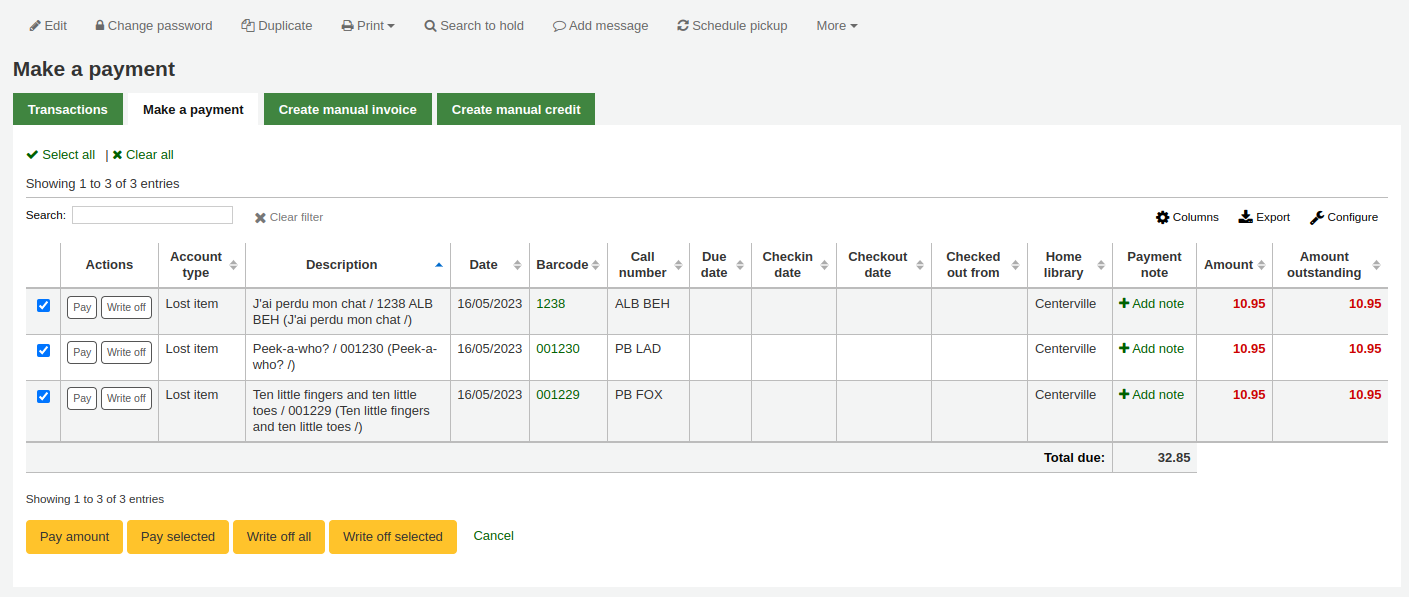Uncheck the J'ai perdu mon chat row
This screenshot has width=1409, height=597.
43,305
